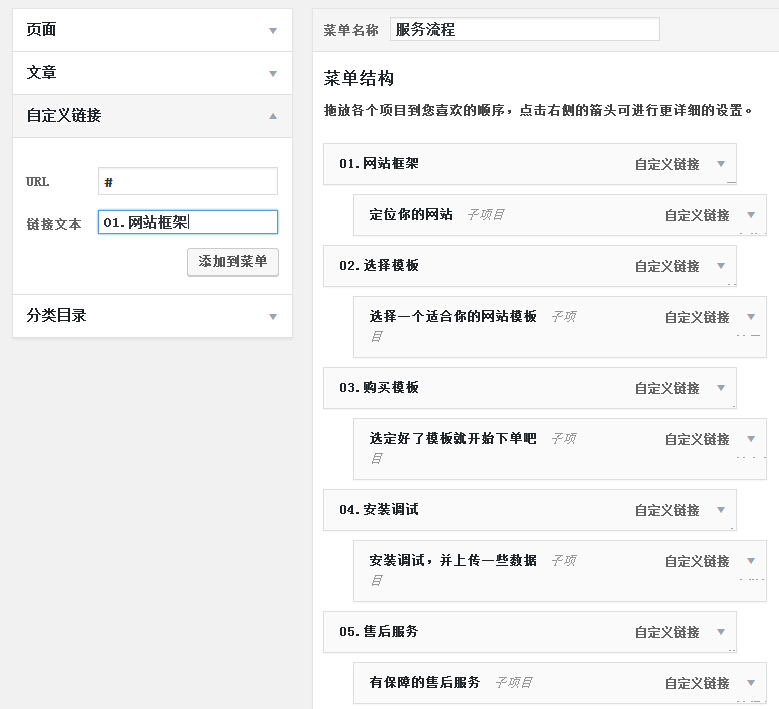Screen dimensions: 779x709
Task: Click the 链接文本 text field
Action: click(x=188, y=222)
